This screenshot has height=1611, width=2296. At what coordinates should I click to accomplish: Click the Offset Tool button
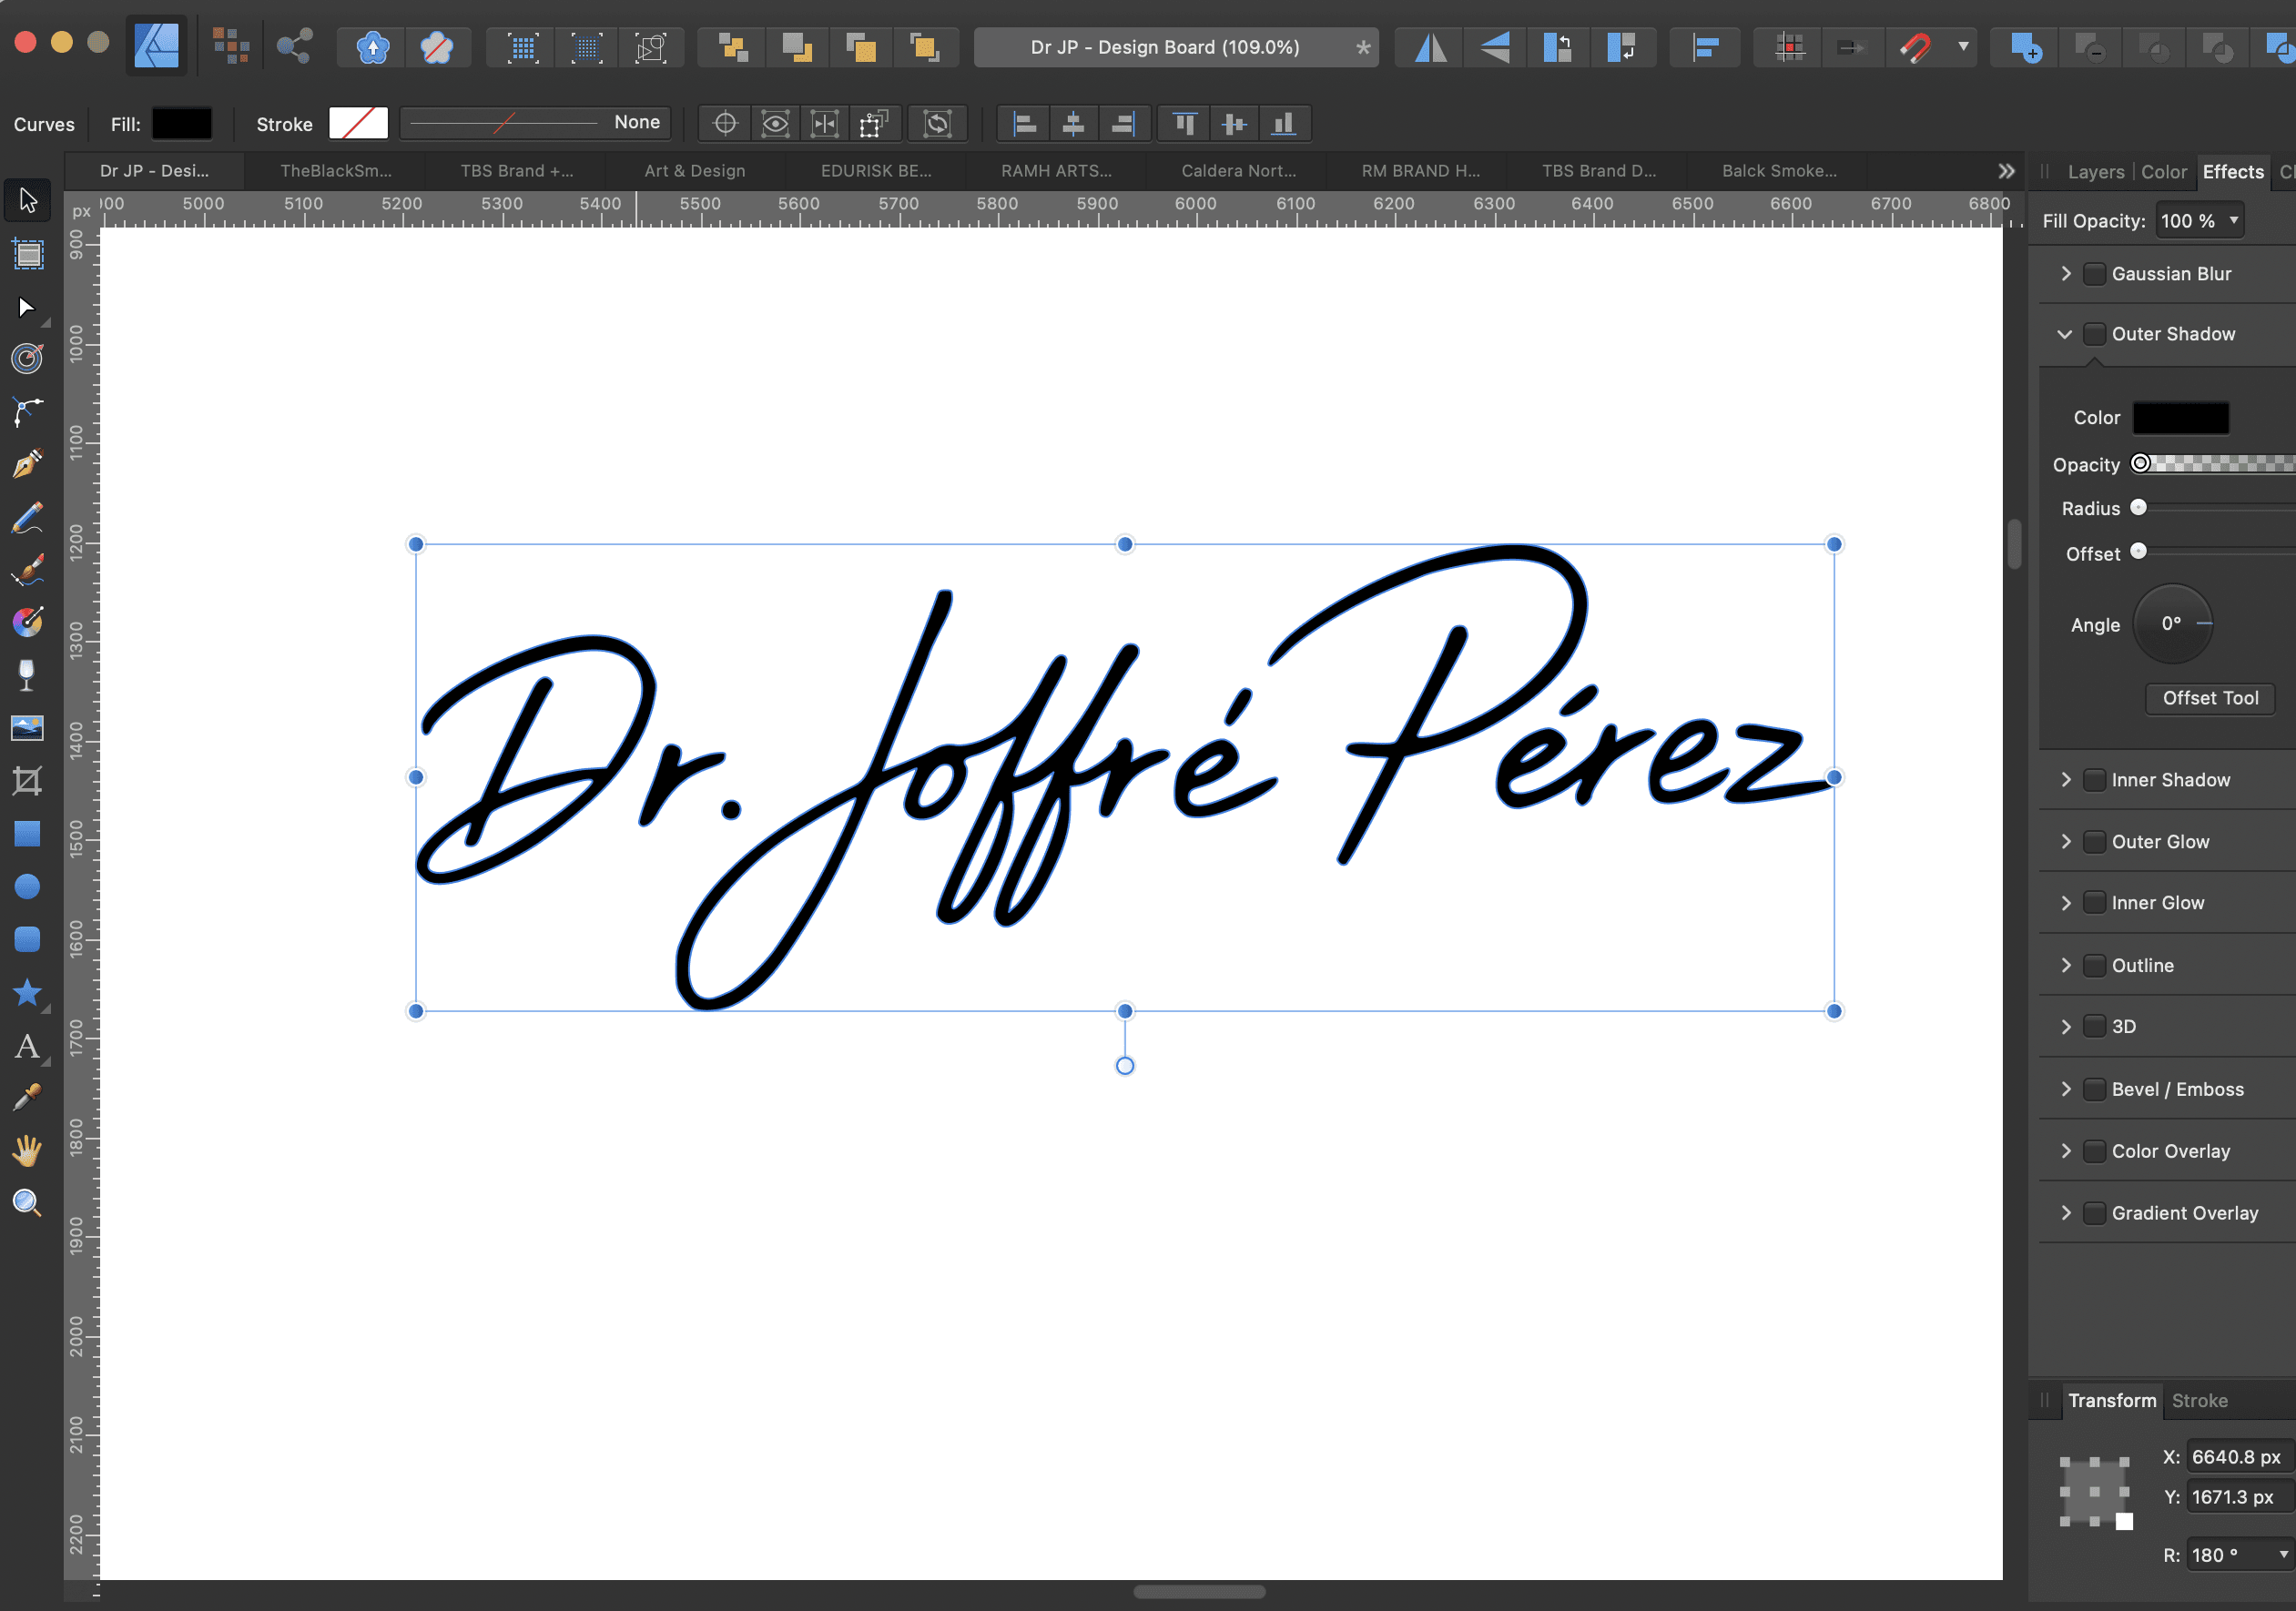tap(2210, 698)
